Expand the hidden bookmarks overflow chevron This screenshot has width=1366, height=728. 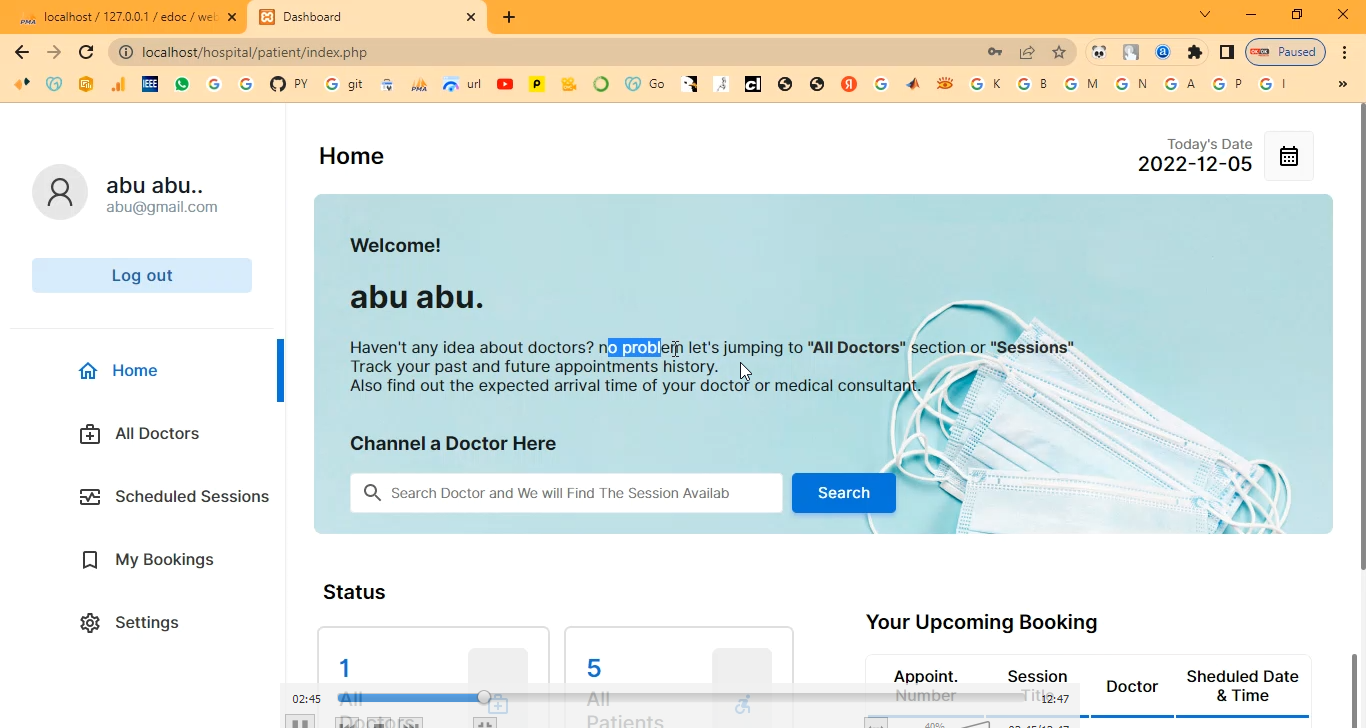click(1342, 85)
